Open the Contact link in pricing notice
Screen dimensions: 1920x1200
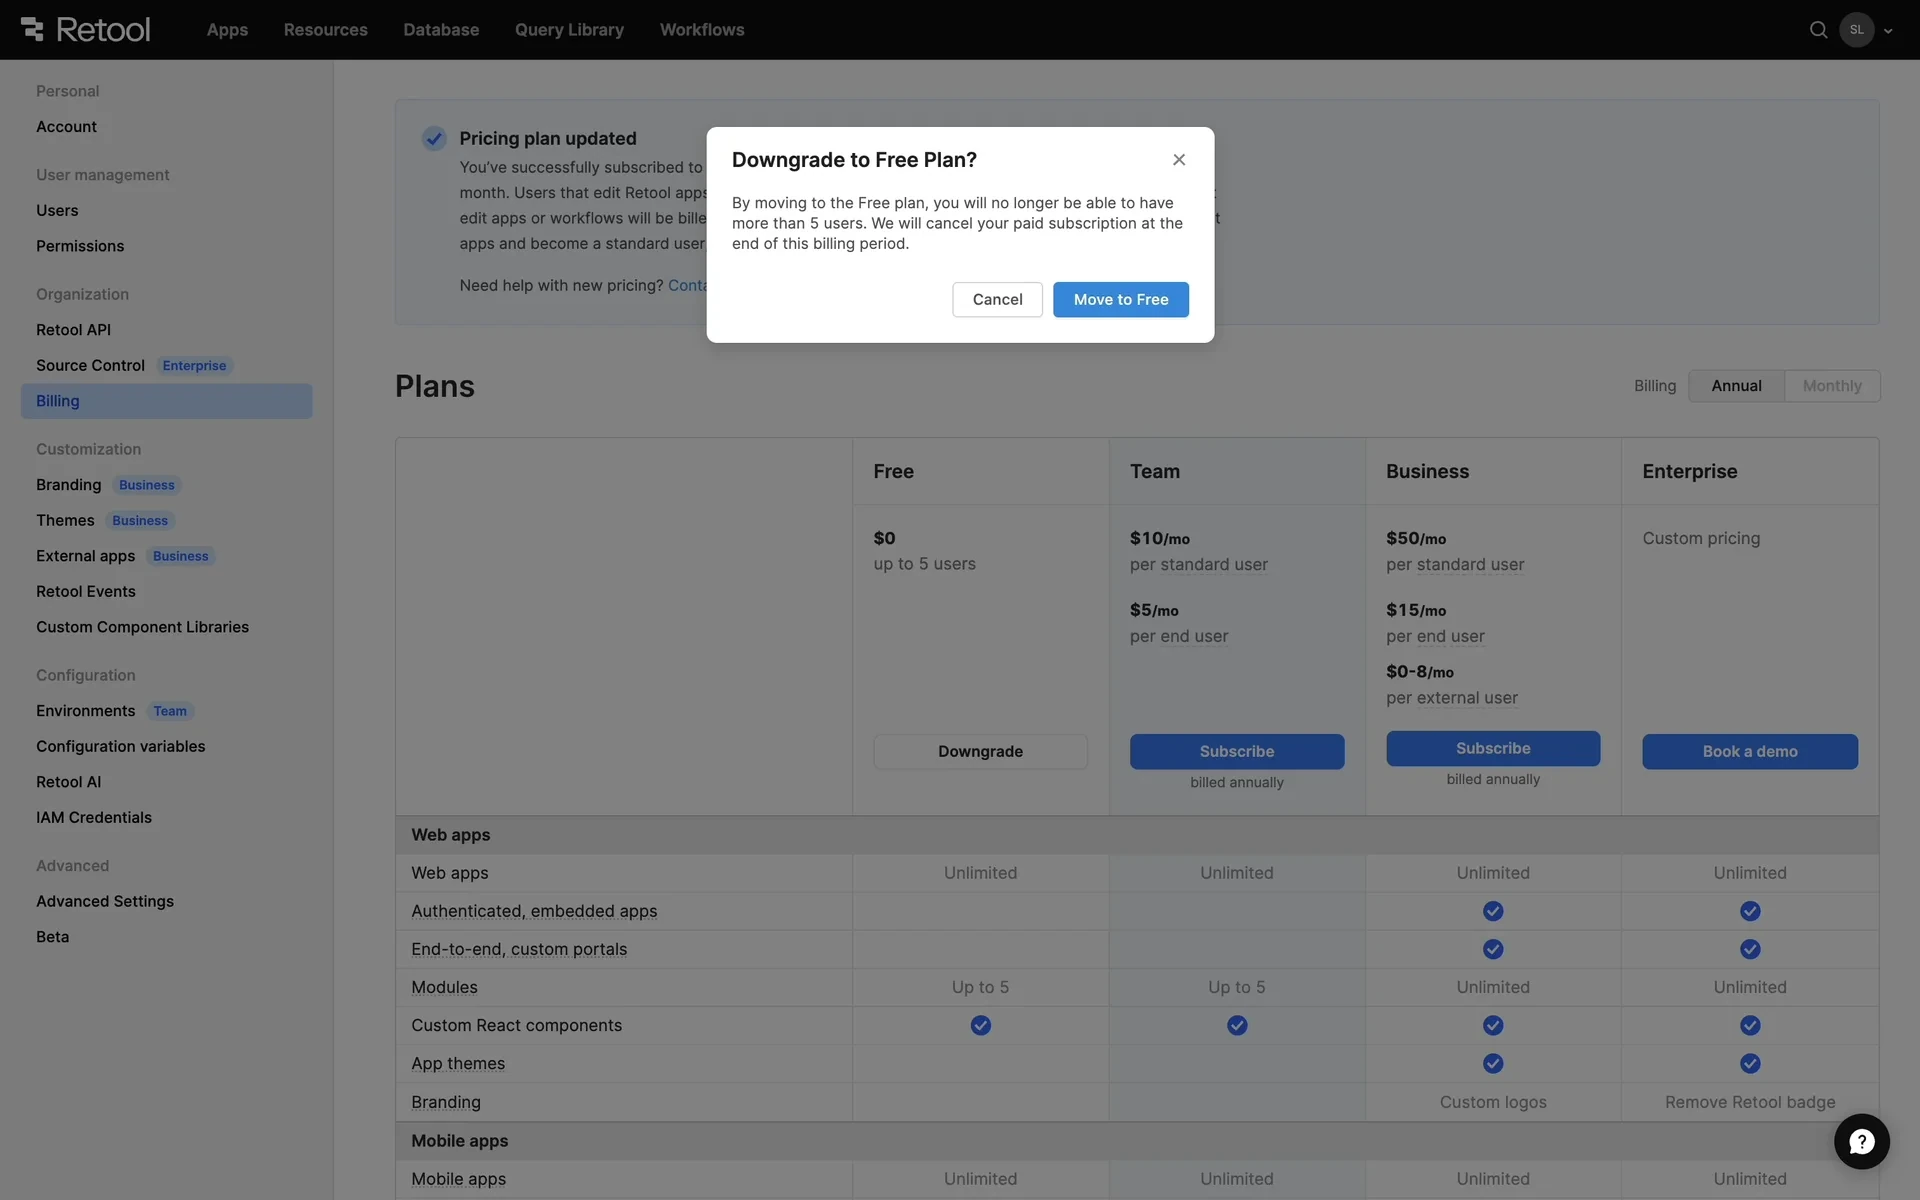687,286
